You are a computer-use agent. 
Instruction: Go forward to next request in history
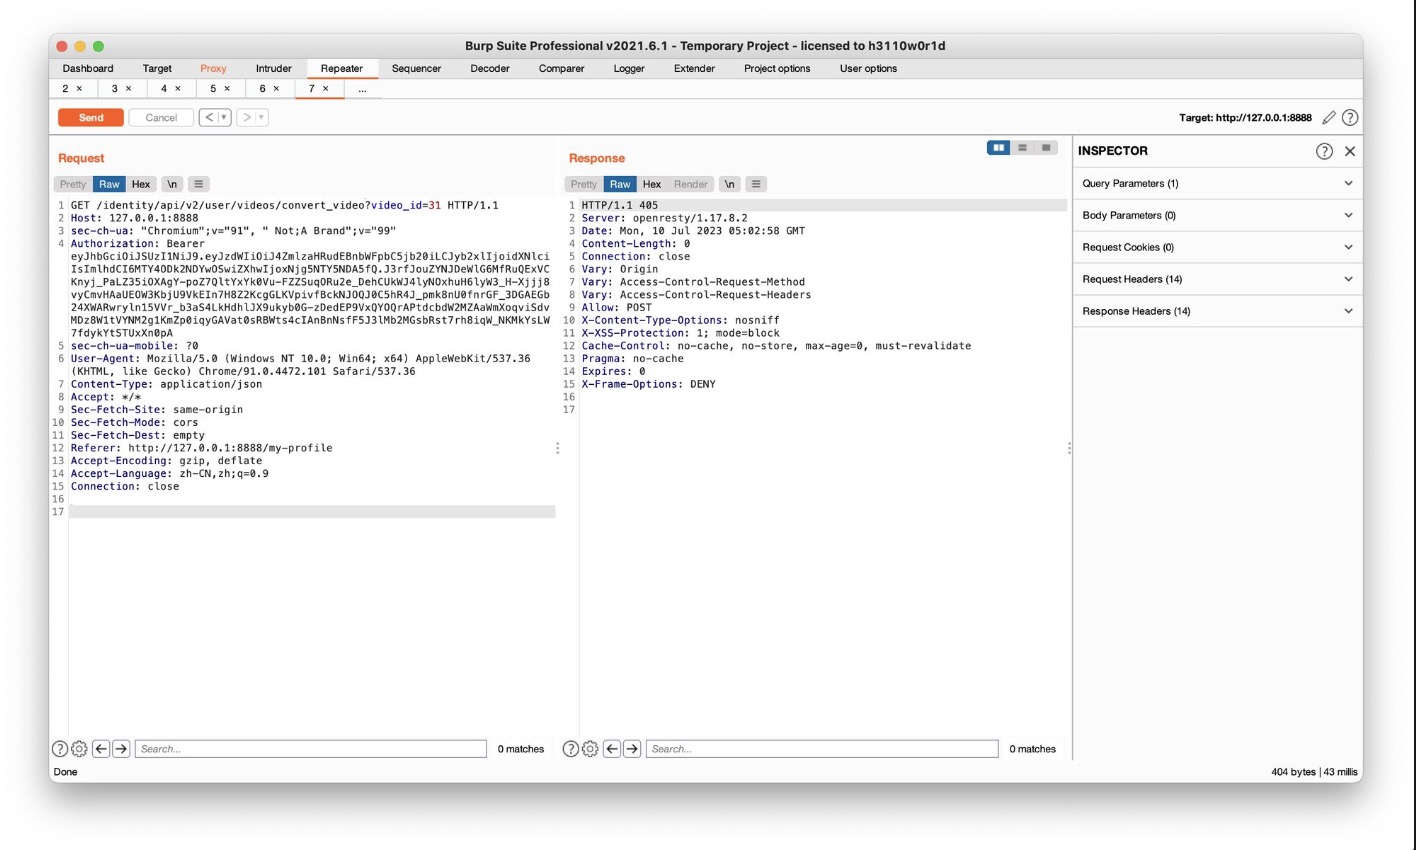[x=246, y=118]
